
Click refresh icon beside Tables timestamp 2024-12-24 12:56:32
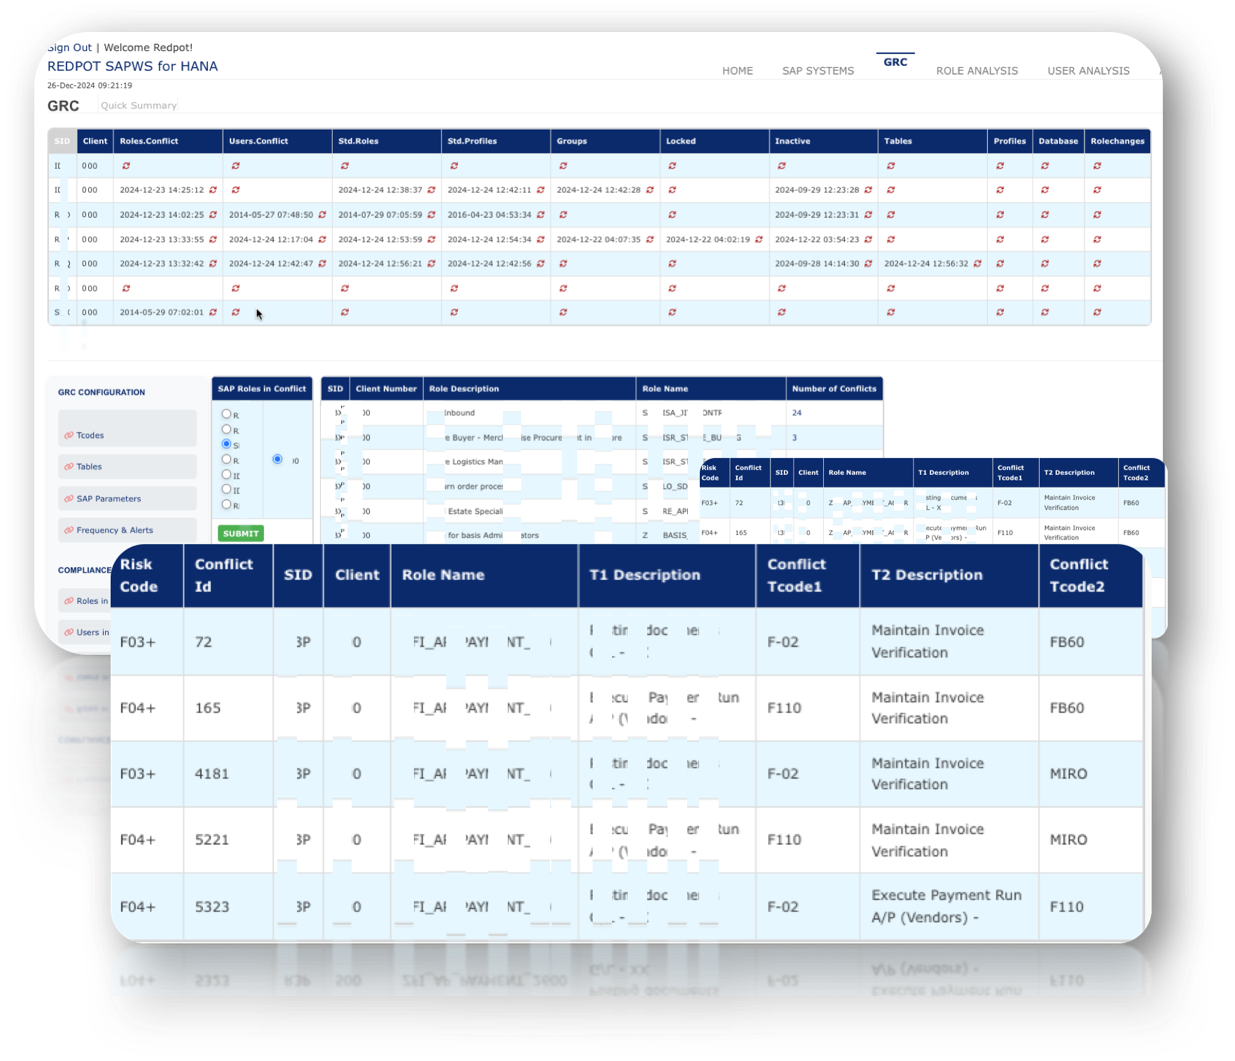pos(977,264)
